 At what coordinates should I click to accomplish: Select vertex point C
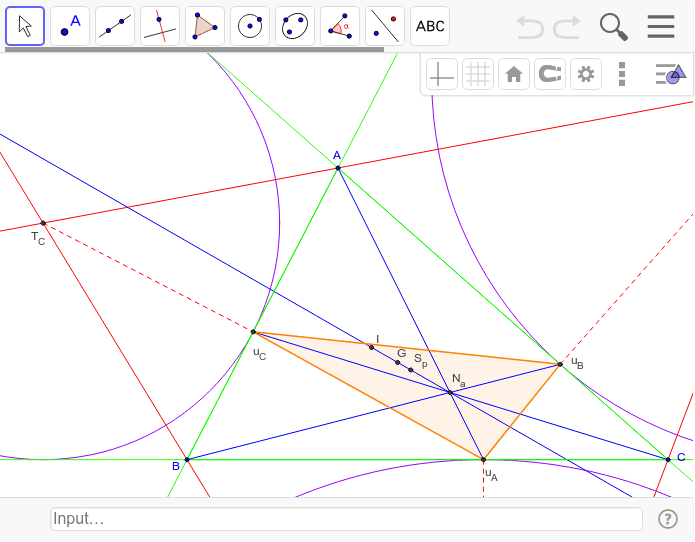click(x=668, y=460)
